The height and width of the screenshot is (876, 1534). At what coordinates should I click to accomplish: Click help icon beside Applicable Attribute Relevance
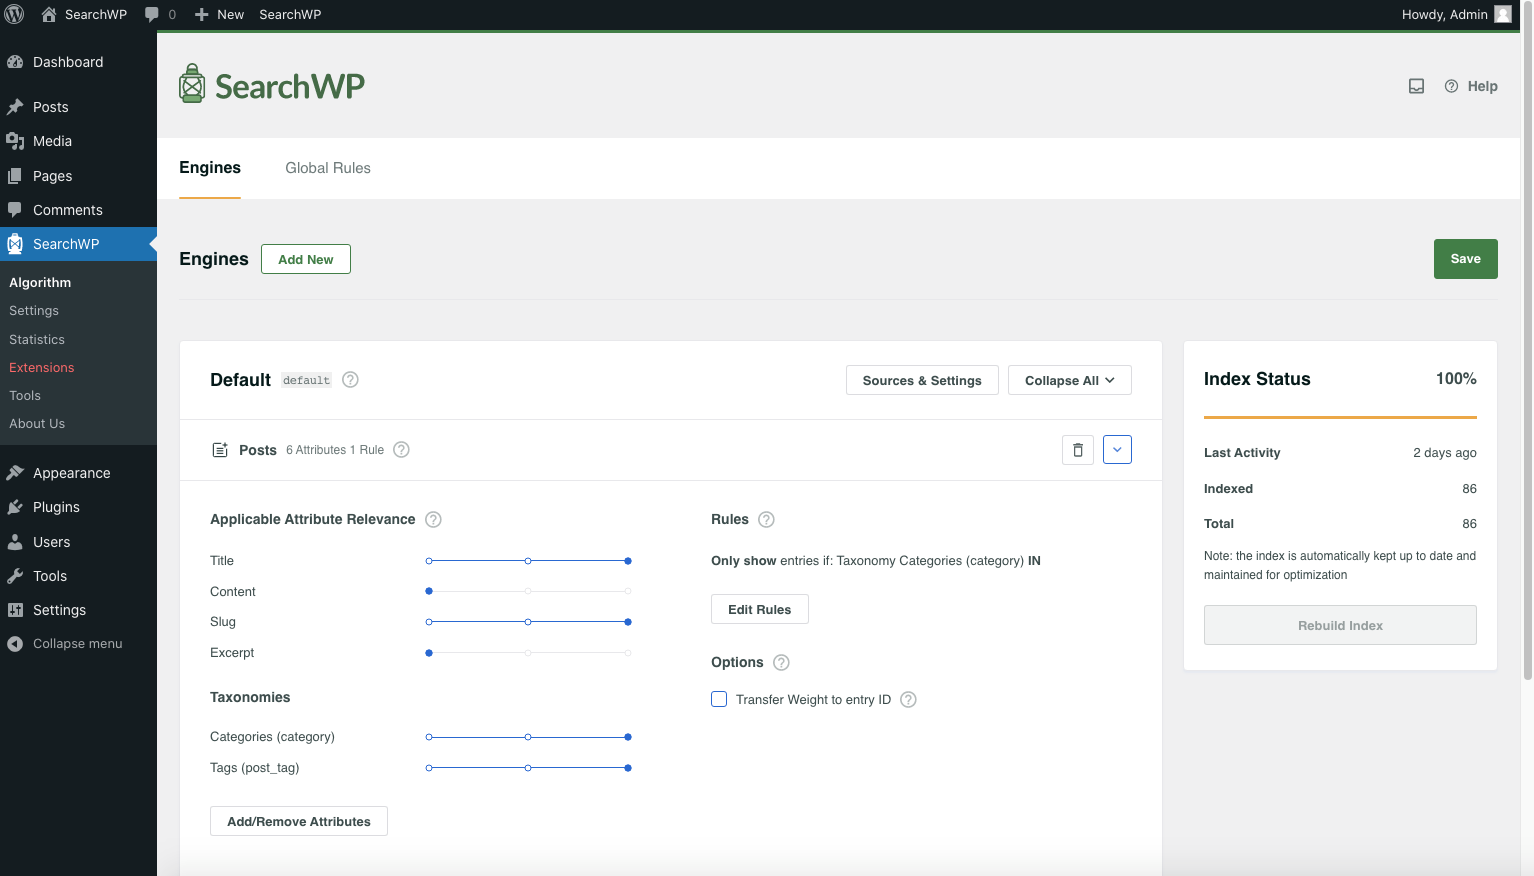point(433,519)
